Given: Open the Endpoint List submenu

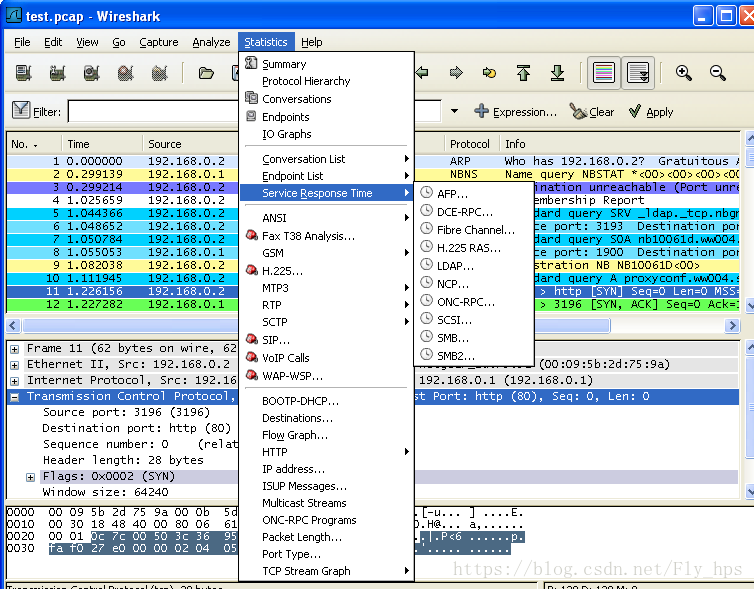Looking at the screenshot, I should (327, 176).
